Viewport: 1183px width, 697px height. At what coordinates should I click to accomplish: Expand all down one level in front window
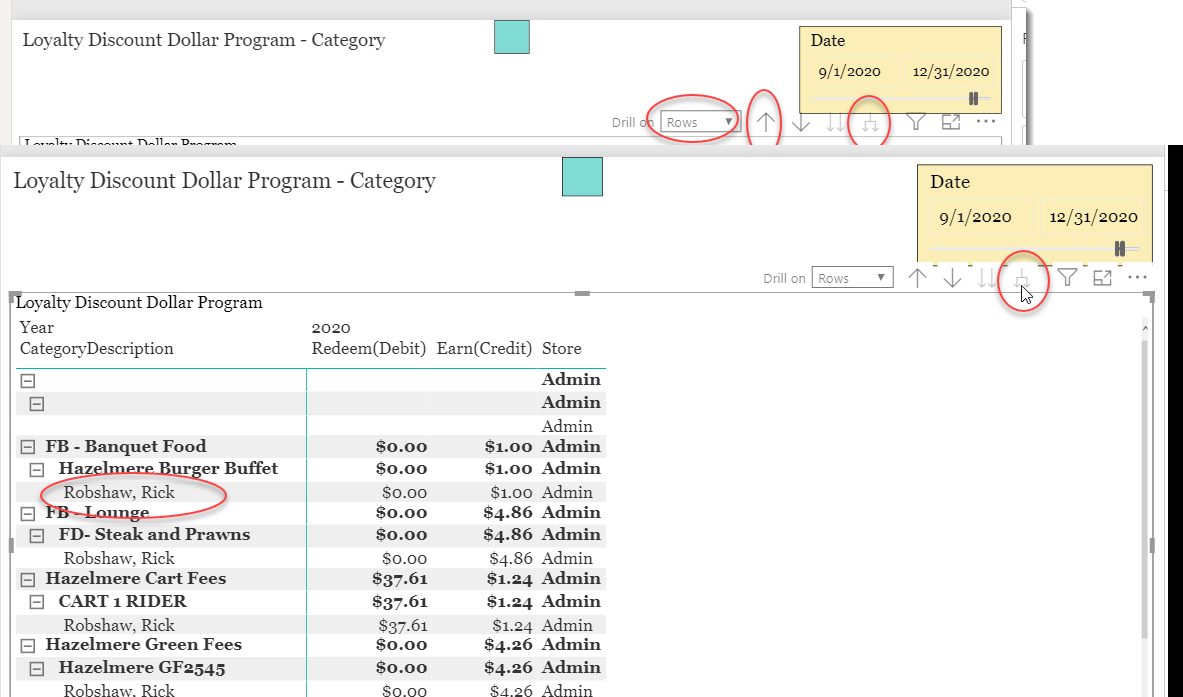tap(1022, 278)
